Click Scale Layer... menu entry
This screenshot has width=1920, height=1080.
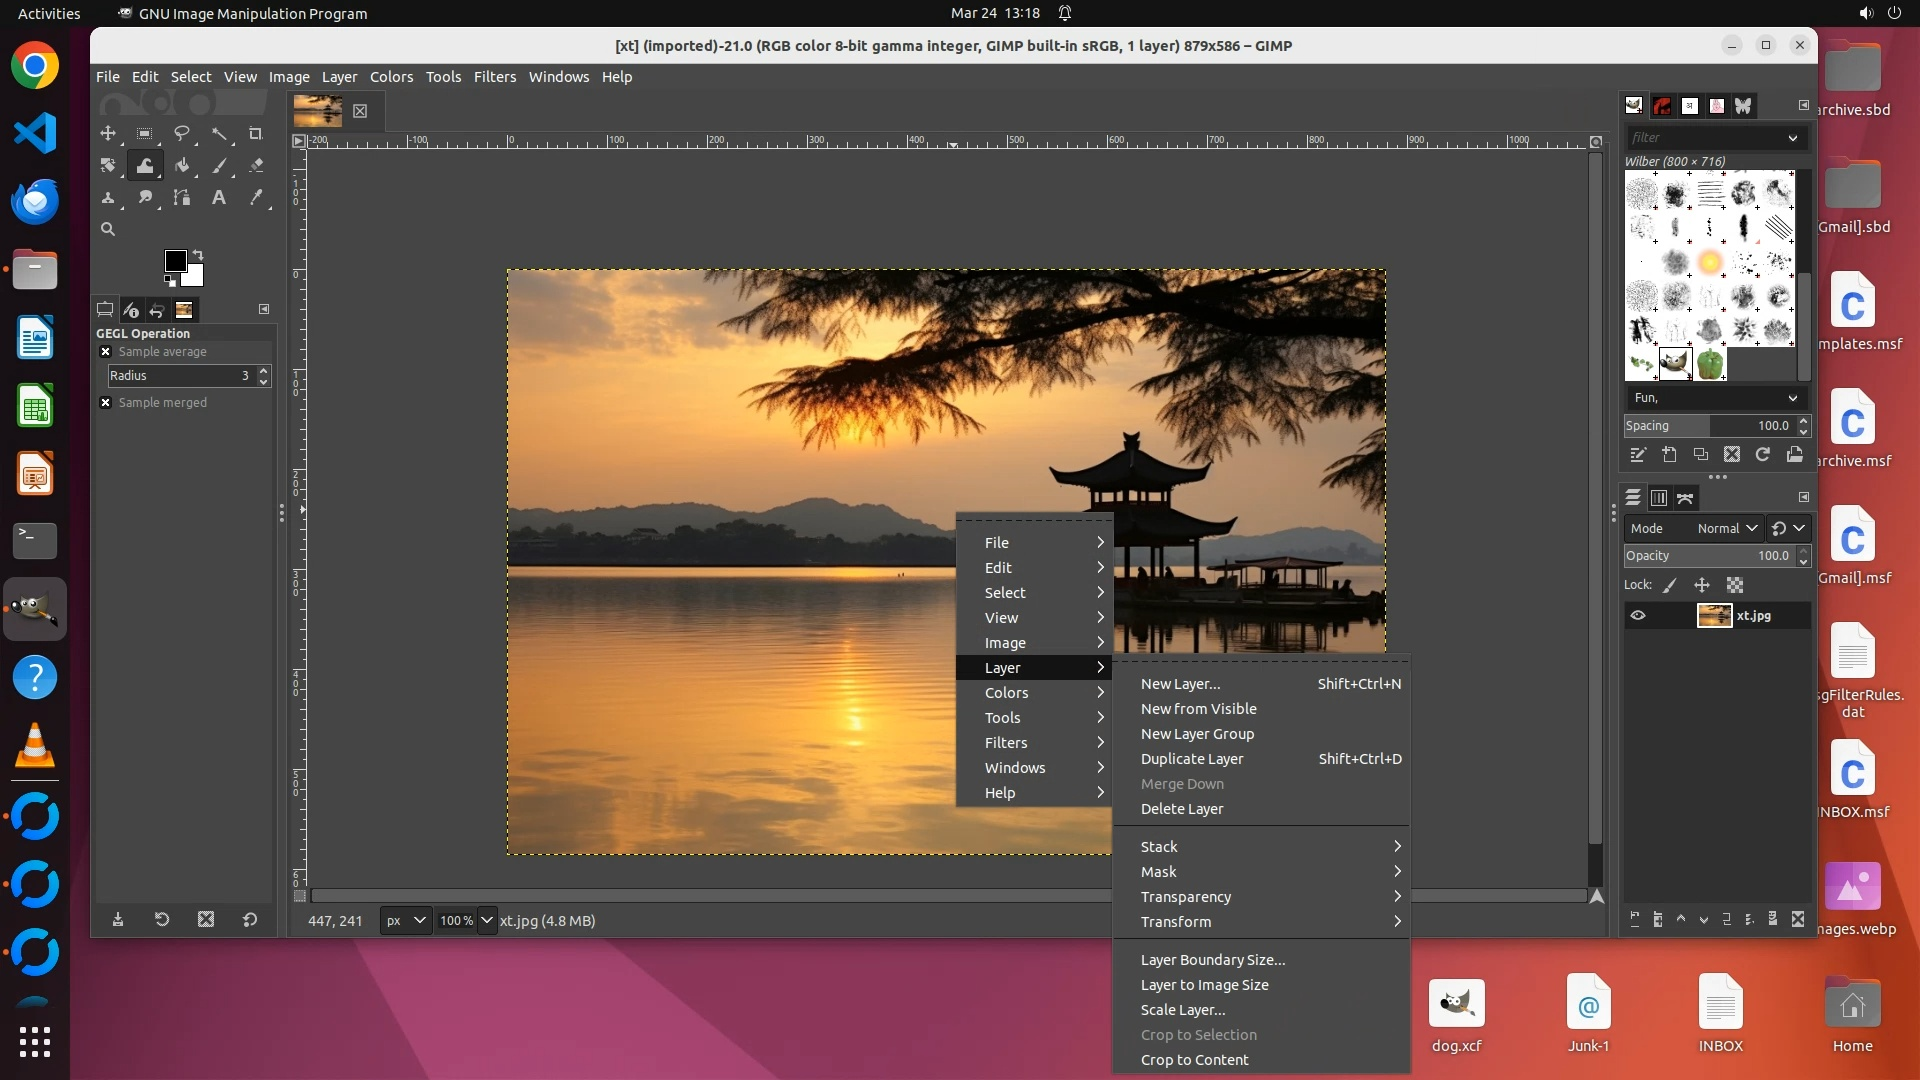[1183, 1010]
